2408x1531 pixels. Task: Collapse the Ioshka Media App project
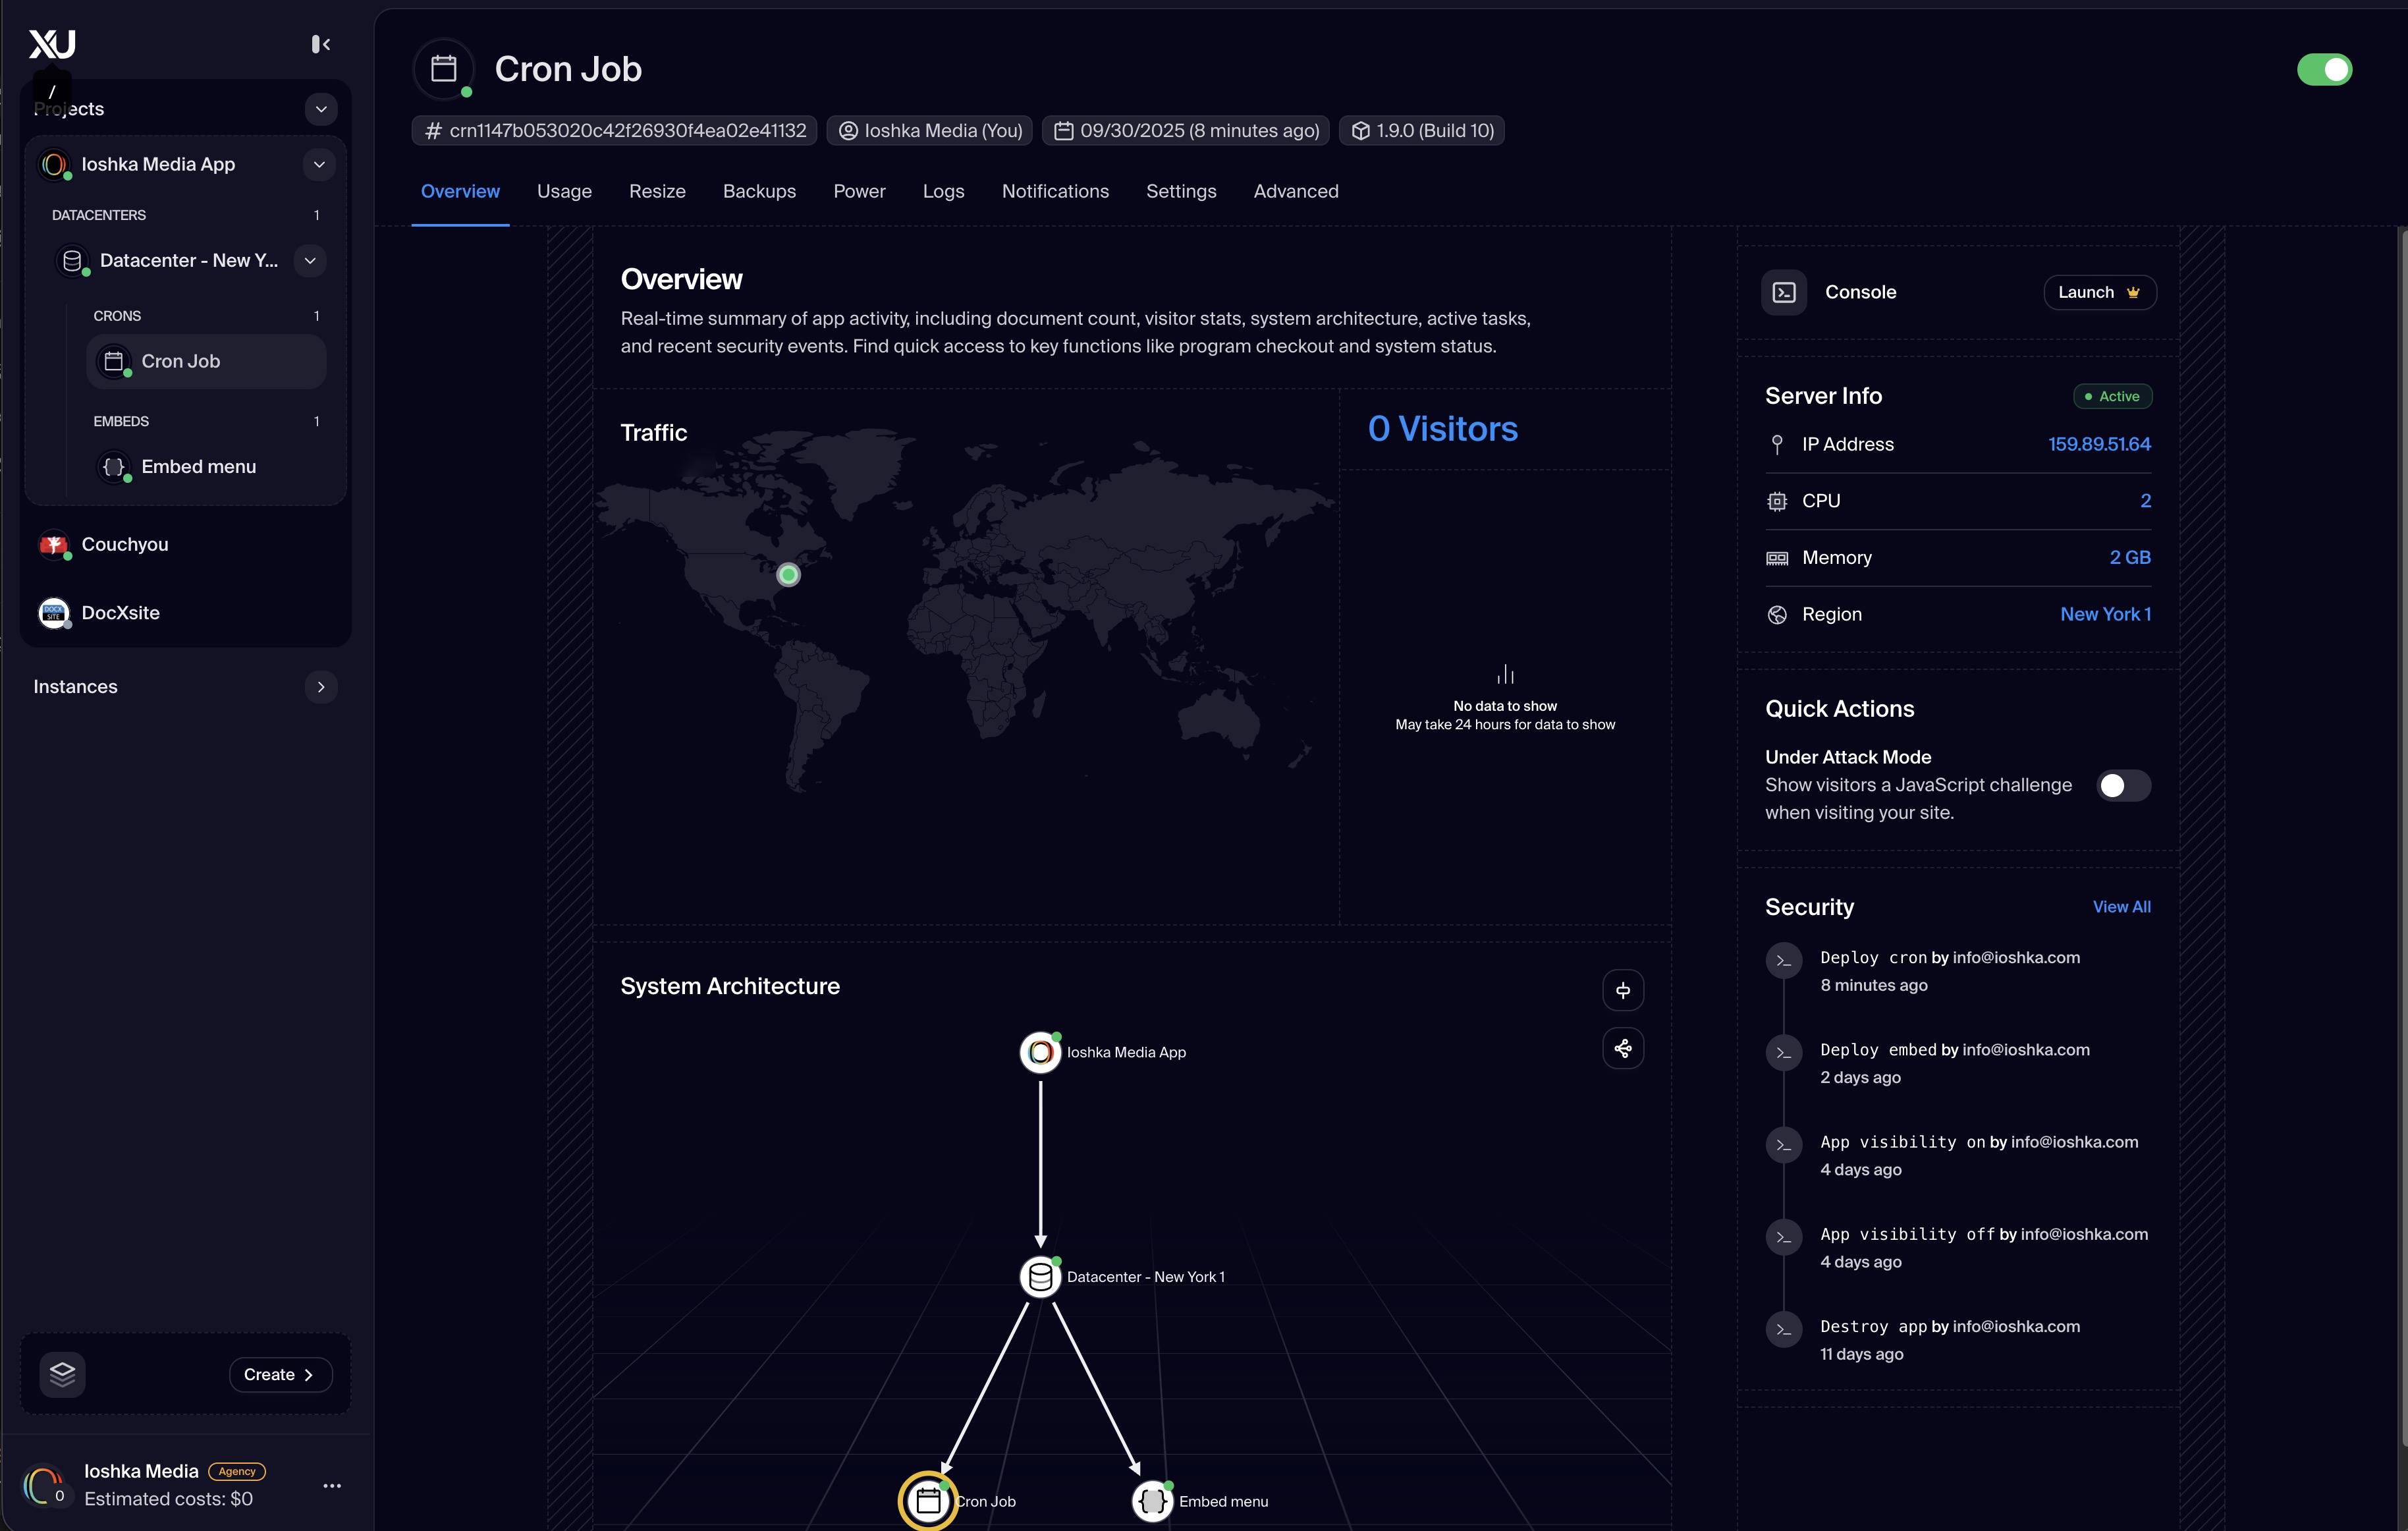[319, 164]
